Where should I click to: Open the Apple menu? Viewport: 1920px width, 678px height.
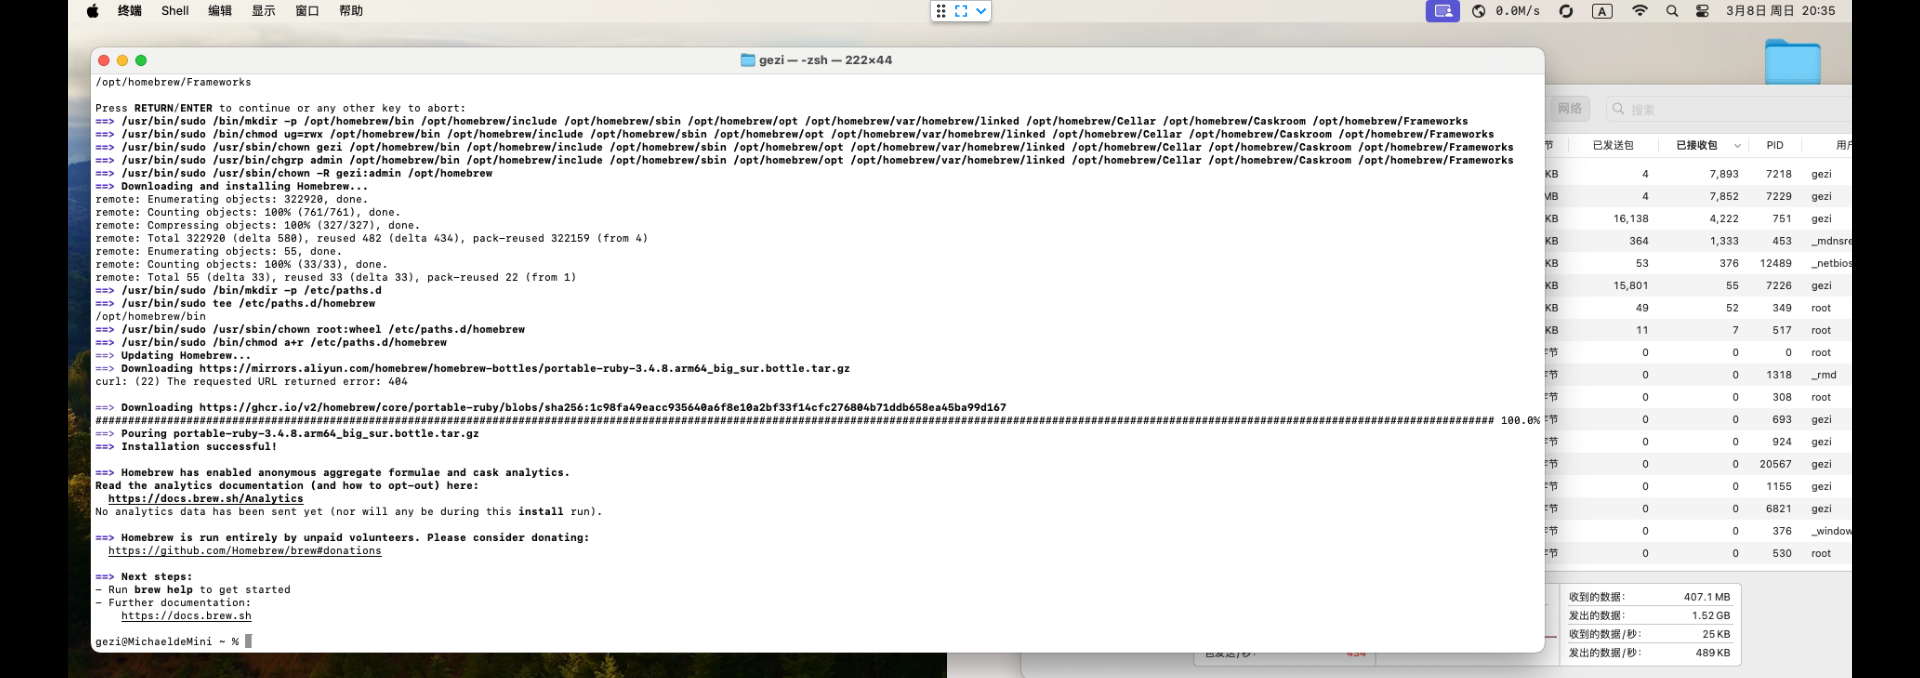[x=93, y=11]
